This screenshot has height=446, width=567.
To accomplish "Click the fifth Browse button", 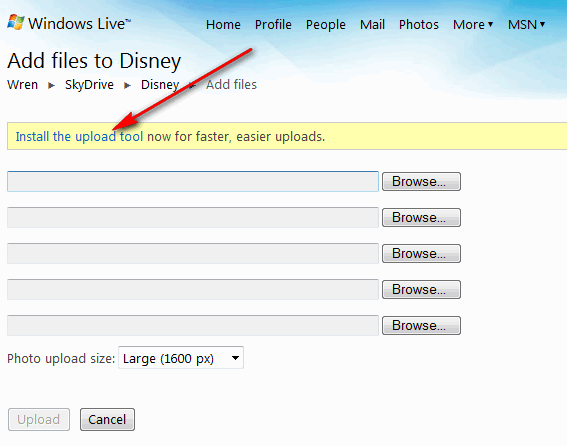I will click(x=421, y=326).
